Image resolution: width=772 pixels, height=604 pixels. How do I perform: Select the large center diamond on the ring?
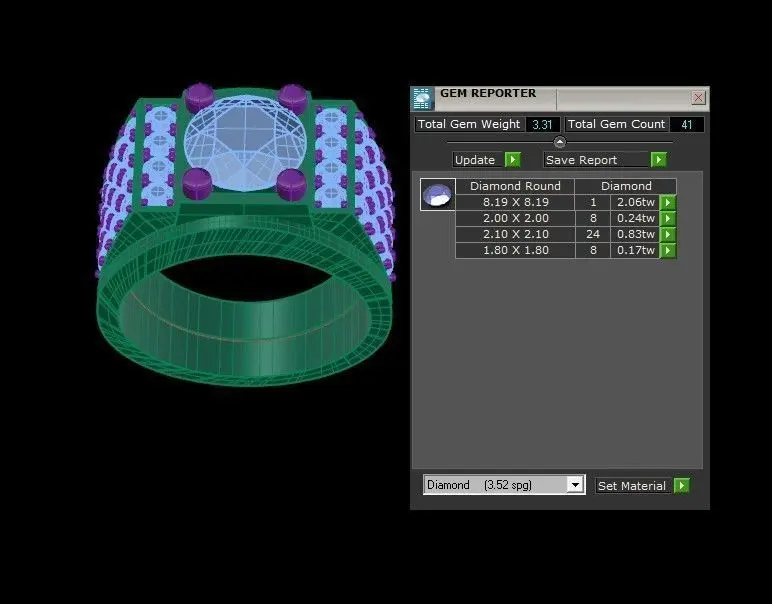click(245, 142)
